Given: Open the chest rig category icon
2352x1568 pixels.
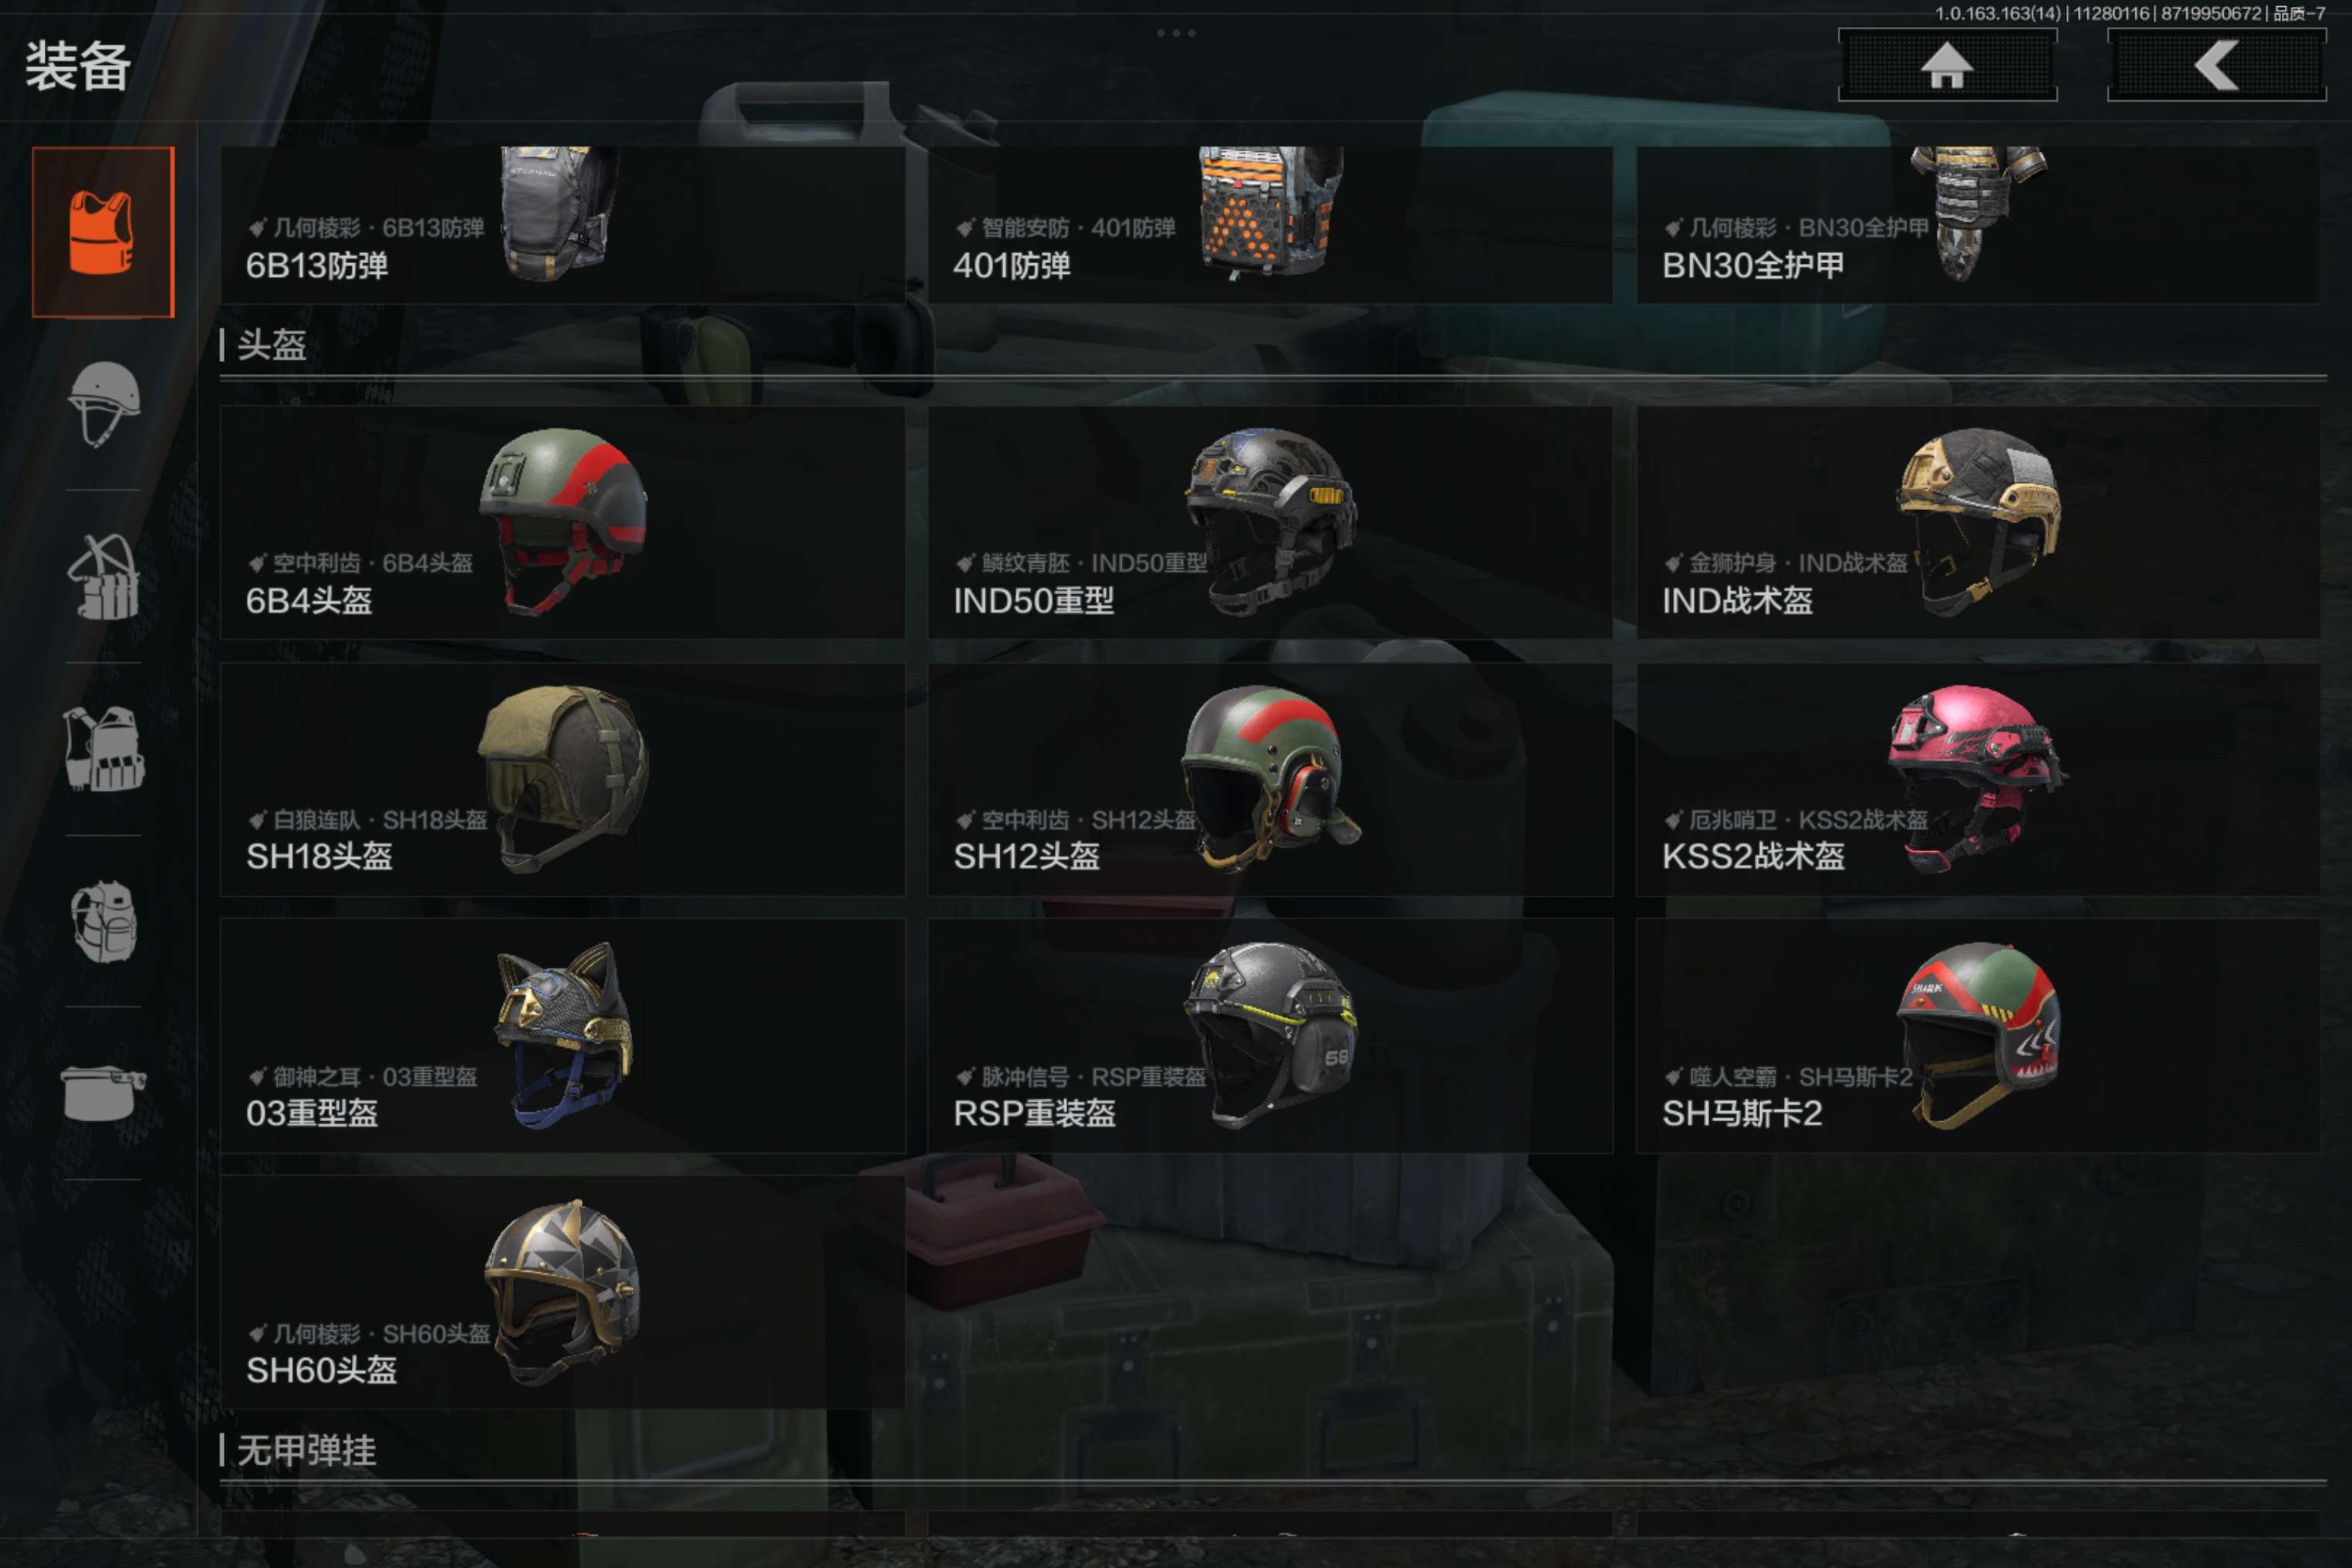Looking at the screenshot, I should [104, 577].
